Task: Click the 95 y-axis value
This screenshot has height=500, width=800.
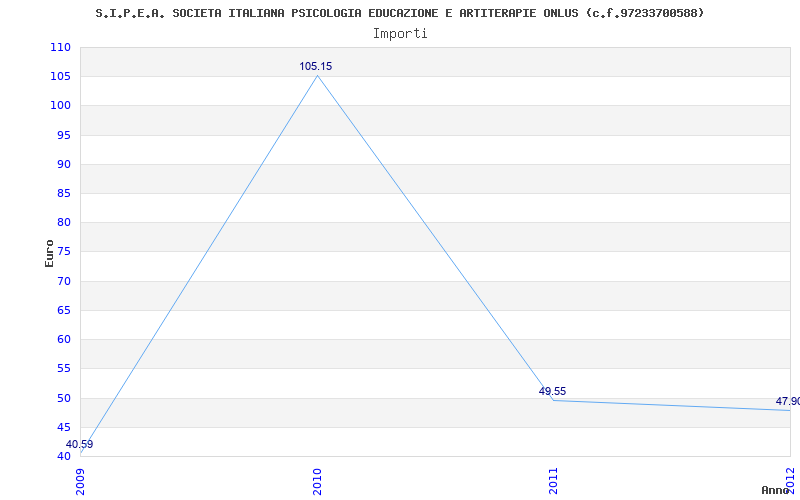Action: pyautogui.click(x=63, y=135)
